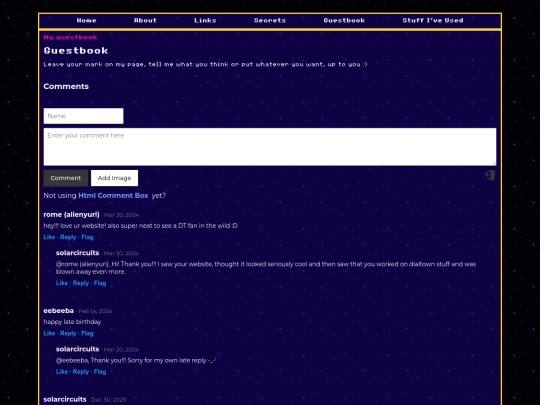Click the Name input field
Screen dimensions: 540x405
(83, 116)
